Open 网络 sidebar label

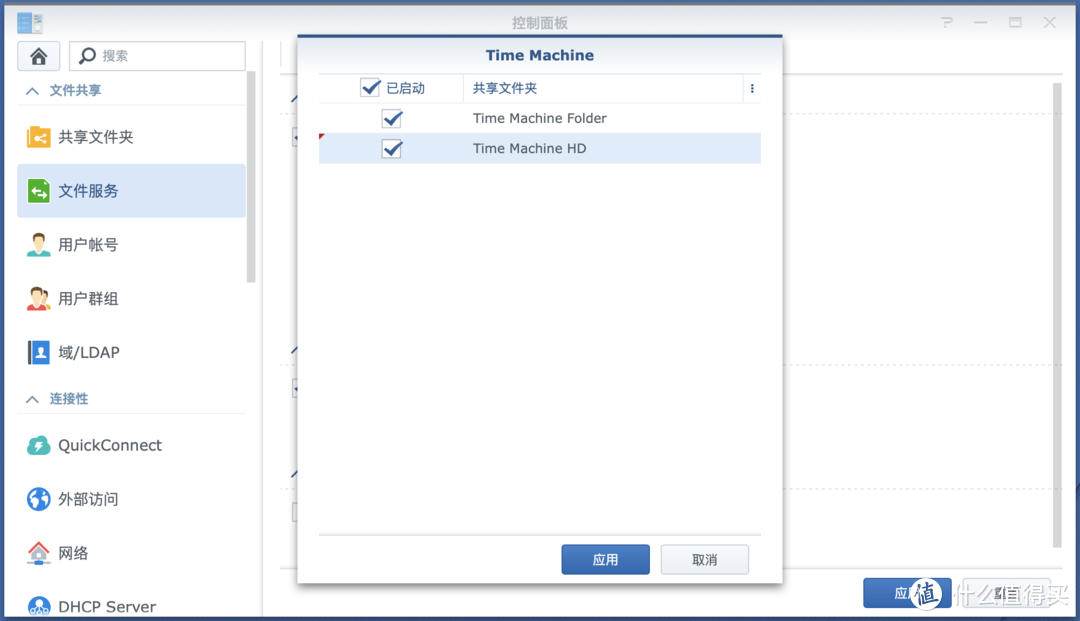click(x=73, y=553)
